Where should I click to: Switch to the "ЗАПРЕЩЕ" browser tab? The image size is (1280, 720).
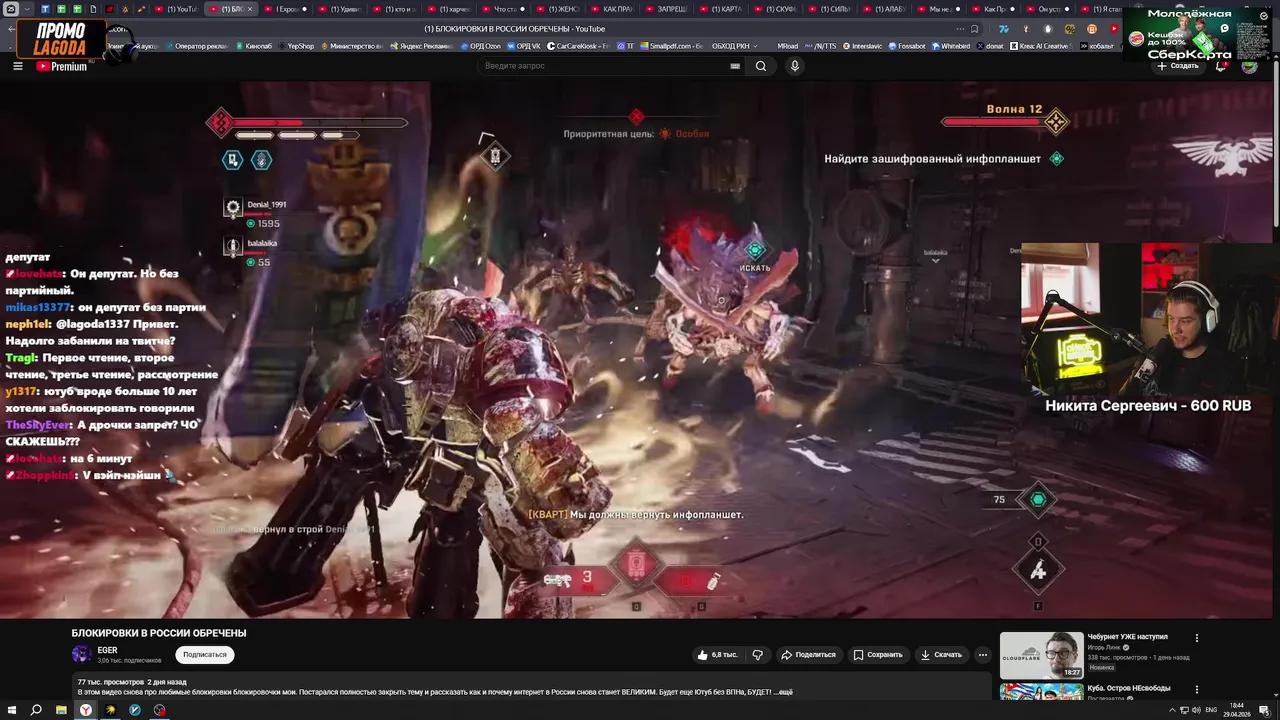point(664,9)
